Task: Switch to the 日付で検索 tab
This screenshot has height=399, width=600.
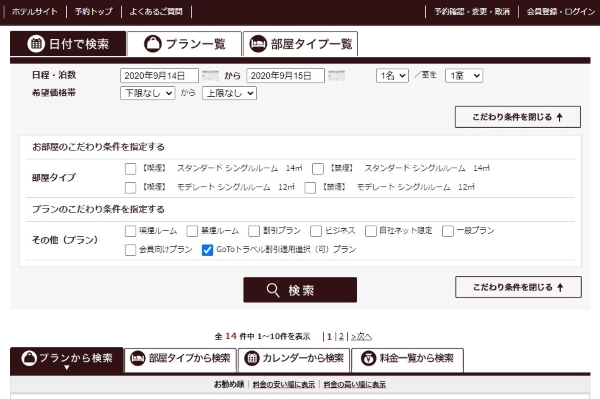Action: (68, 44)
